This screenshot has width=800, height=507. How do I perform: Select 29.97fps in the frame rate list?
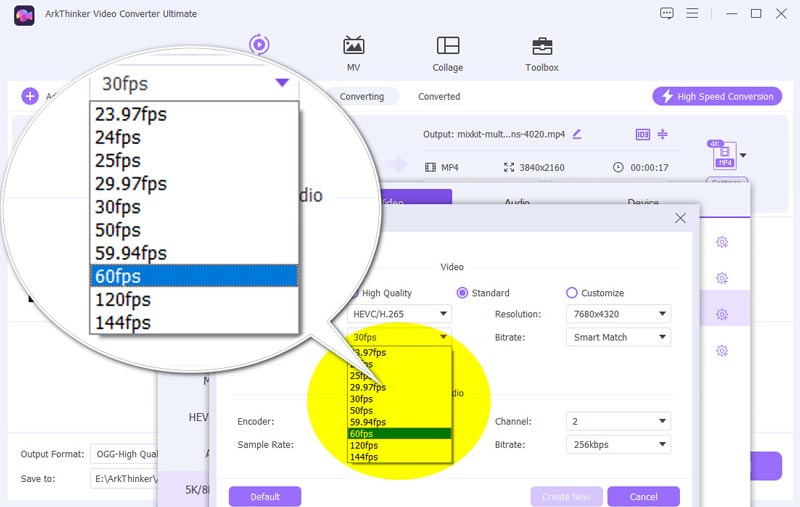[x=399, y=387]
